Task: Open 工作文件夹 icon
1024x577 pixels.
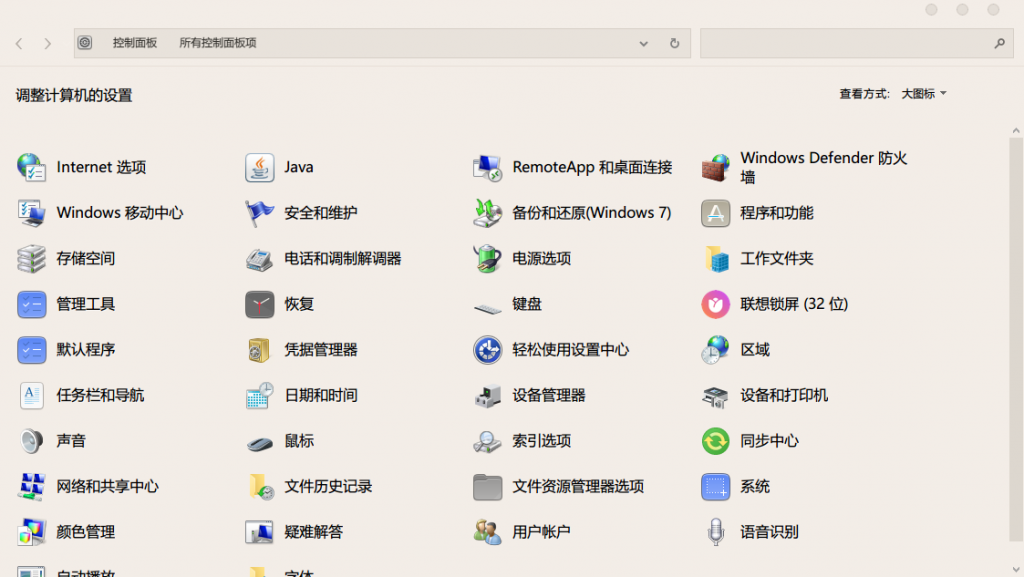Action: click(x=715, y=259)
